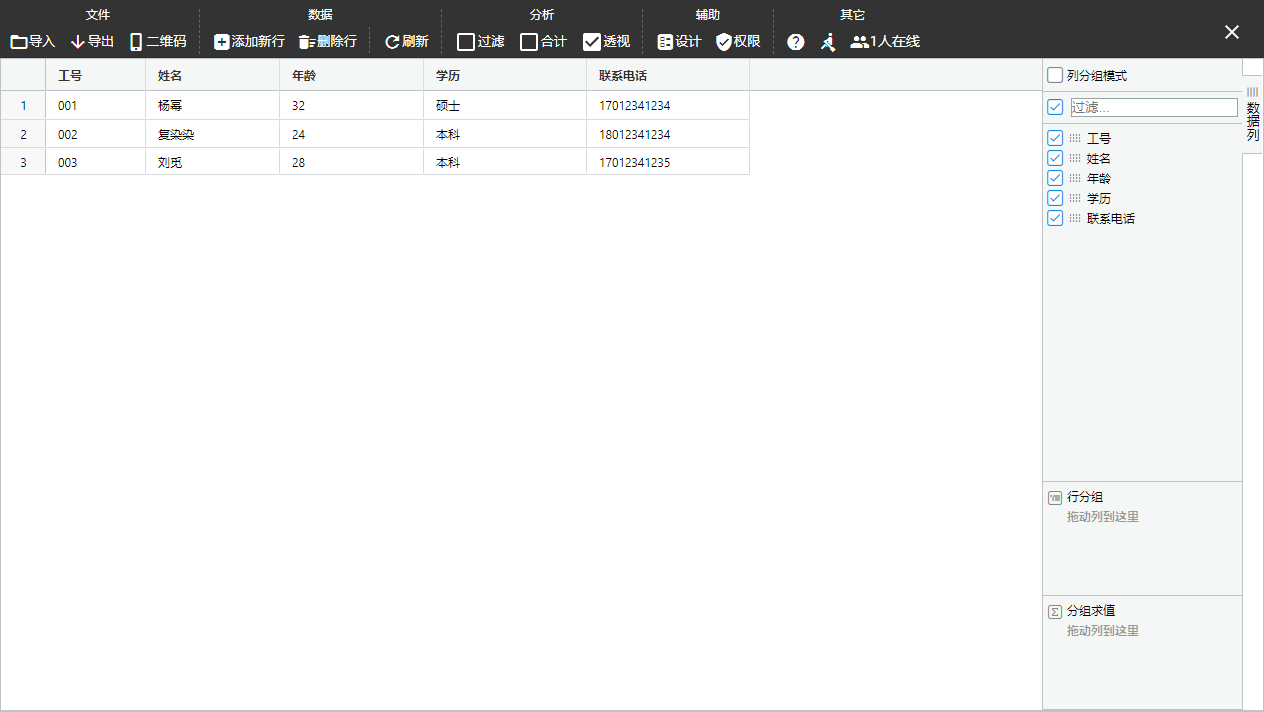
Task: Click the 导入 import folder icon
Action: point(19,42)
